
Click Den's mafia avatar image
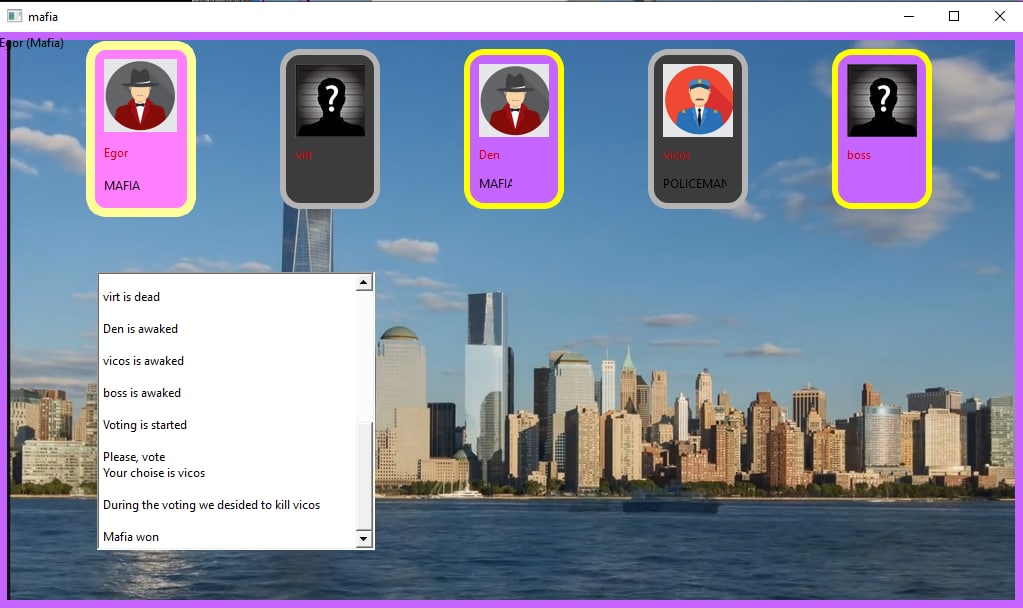tap(514, 100)
